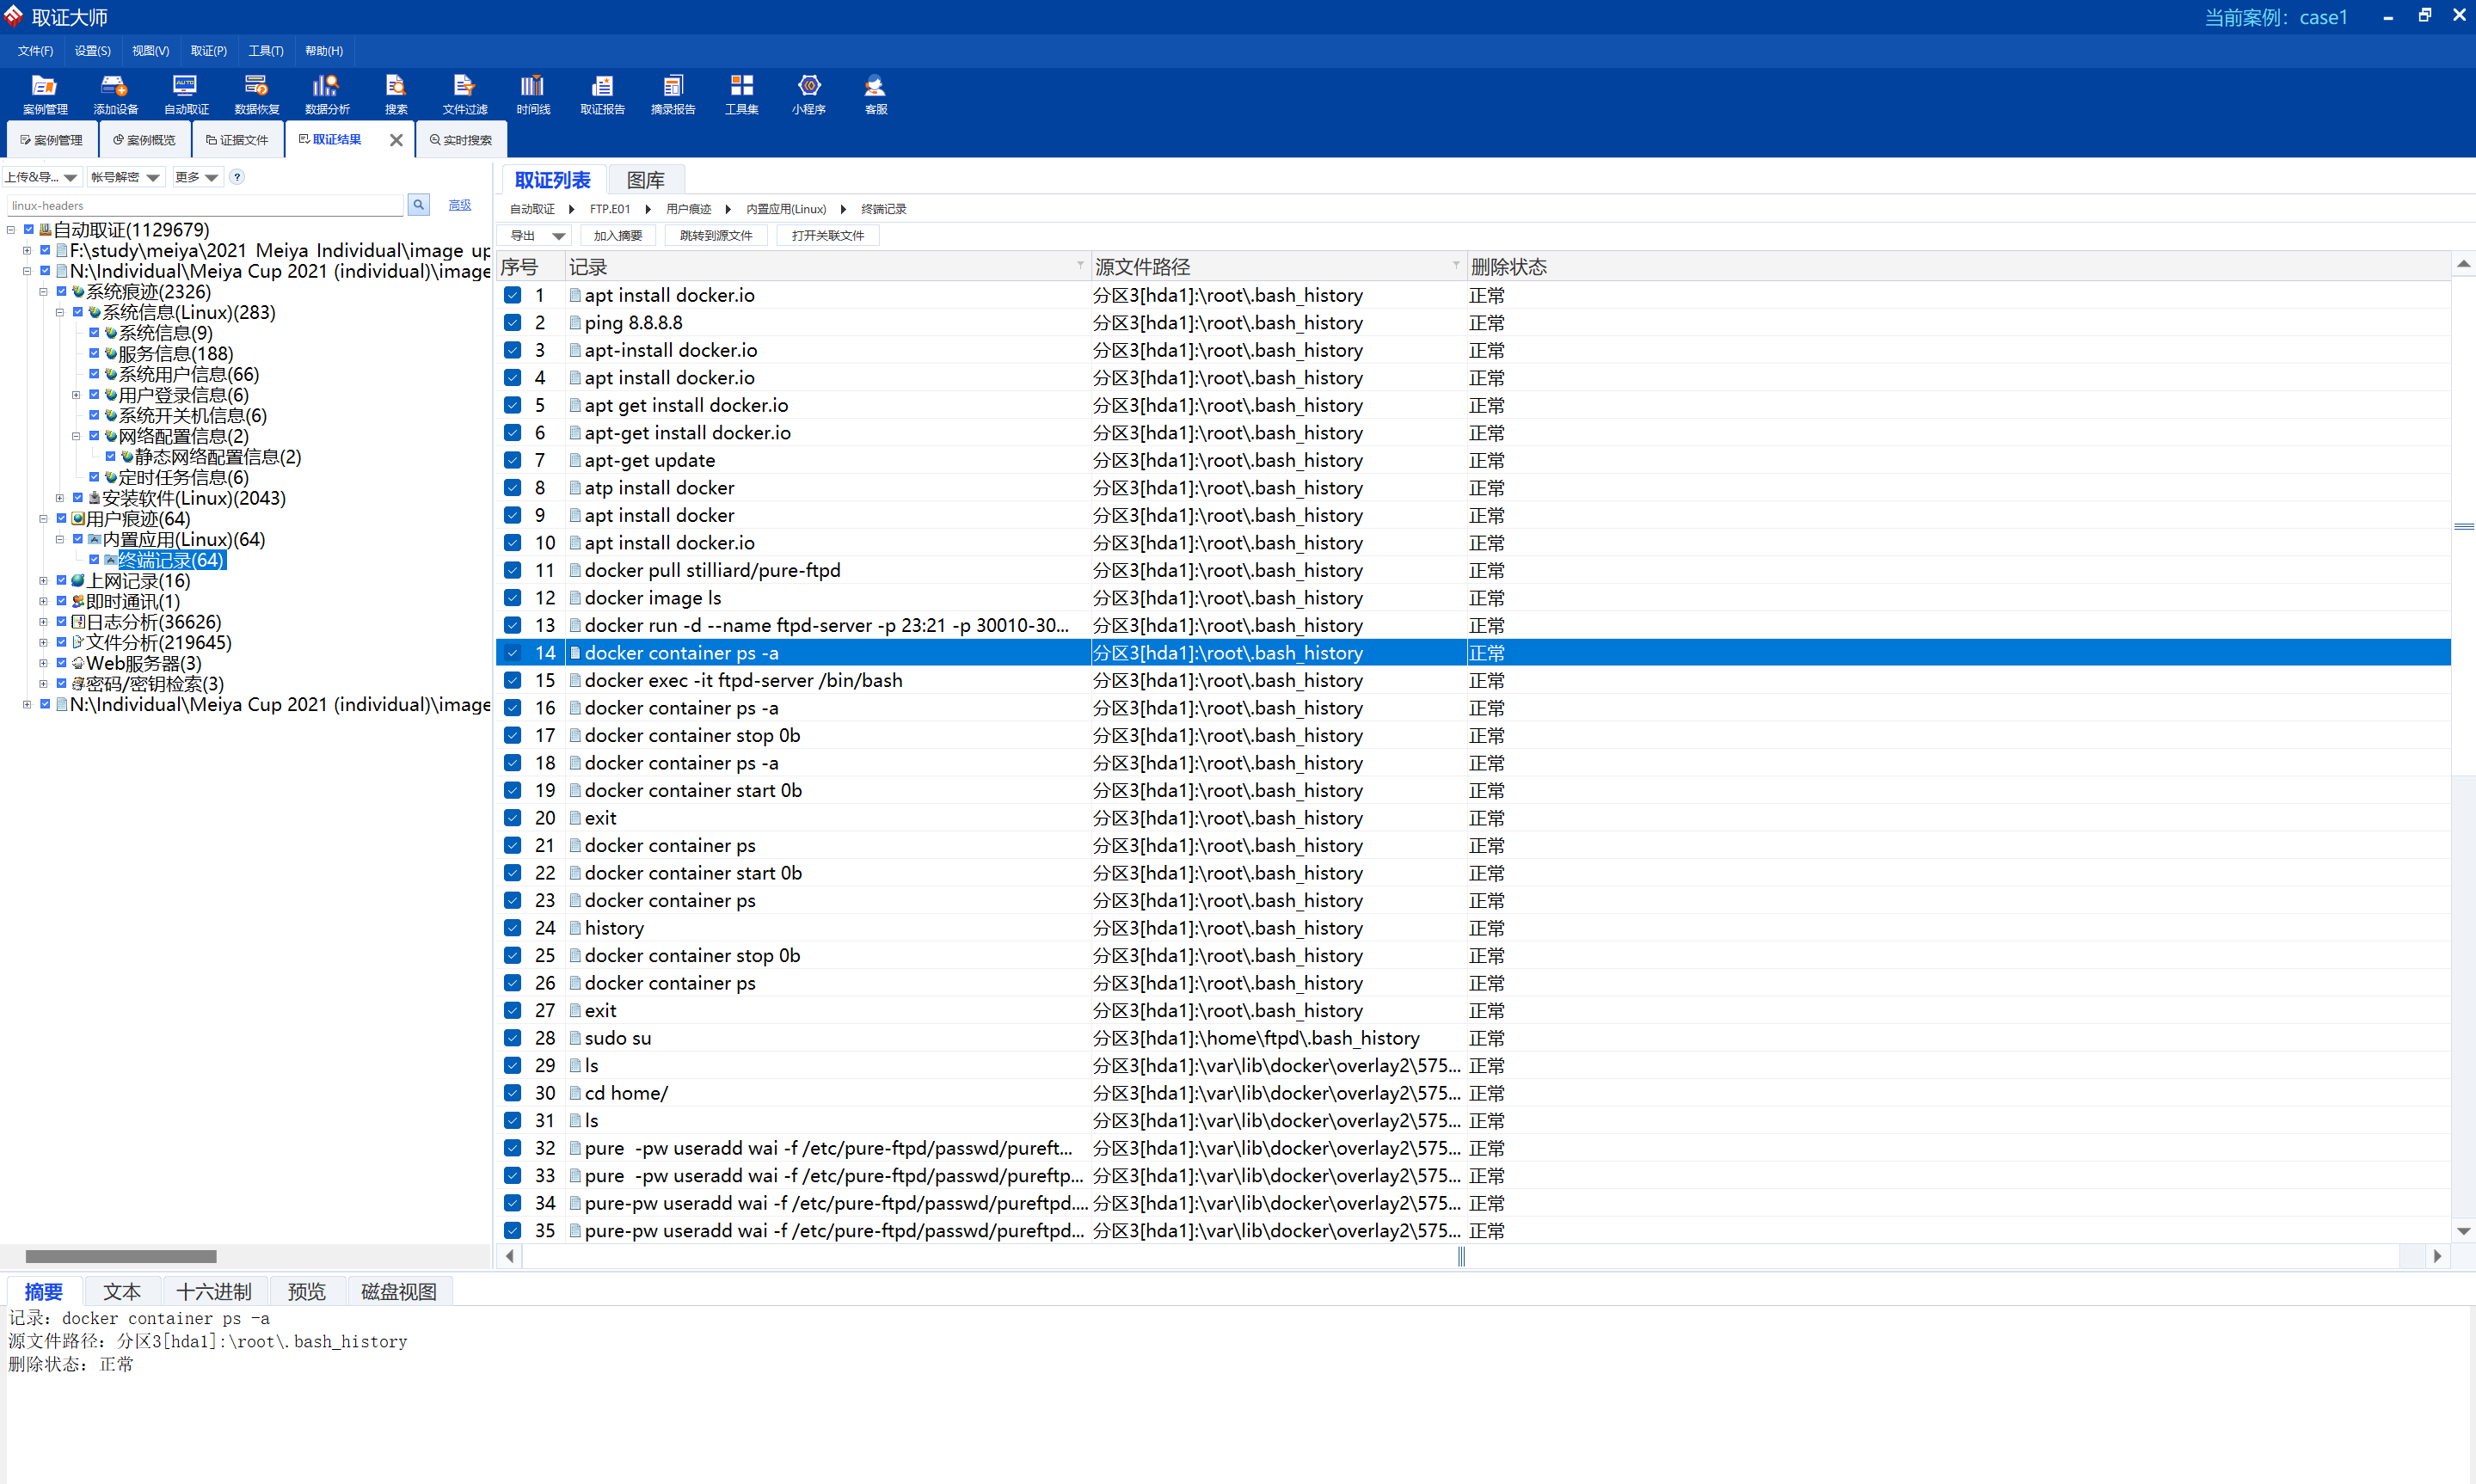Viewport: 2476px width, 1484px height.
Task: Click the tree panel horizontal scrollbar thumb
Action: pos(120,1256)
